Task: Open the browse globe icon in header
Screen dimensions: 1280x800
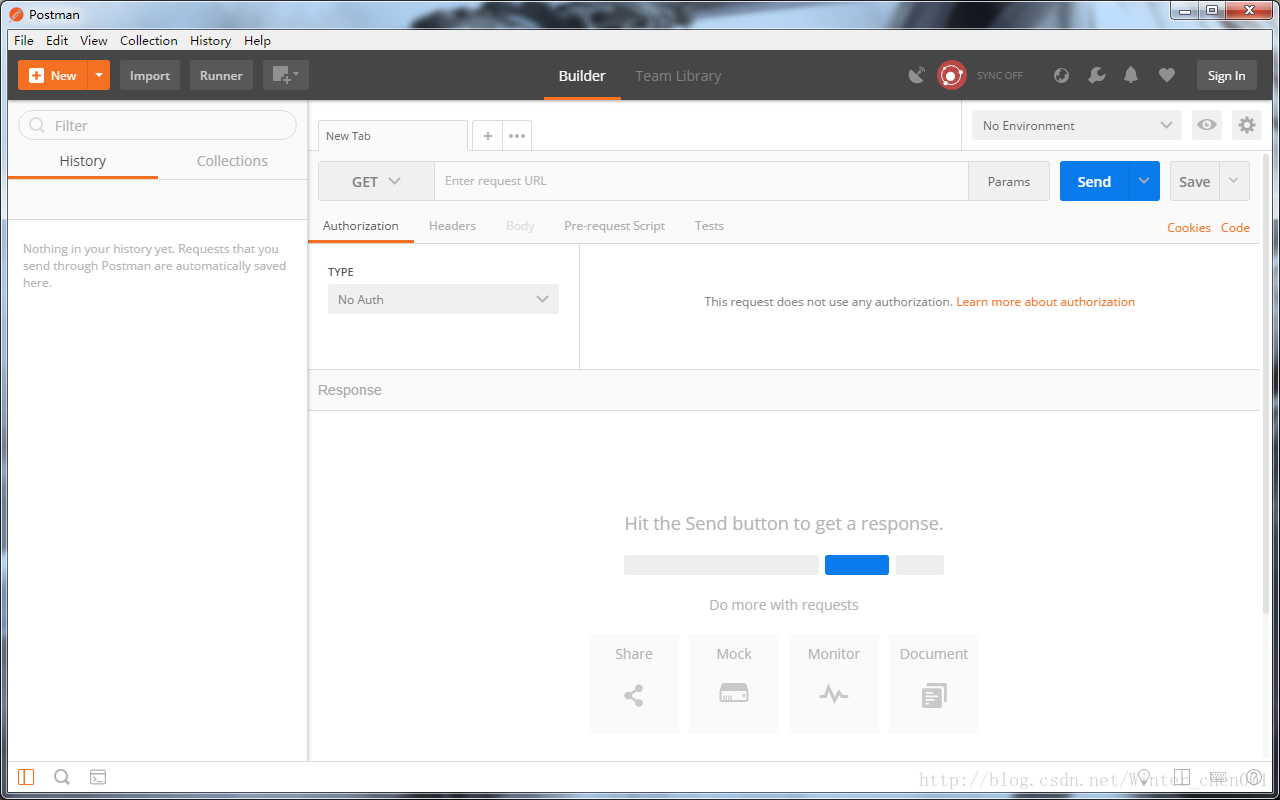Action: click(1062, 75)
